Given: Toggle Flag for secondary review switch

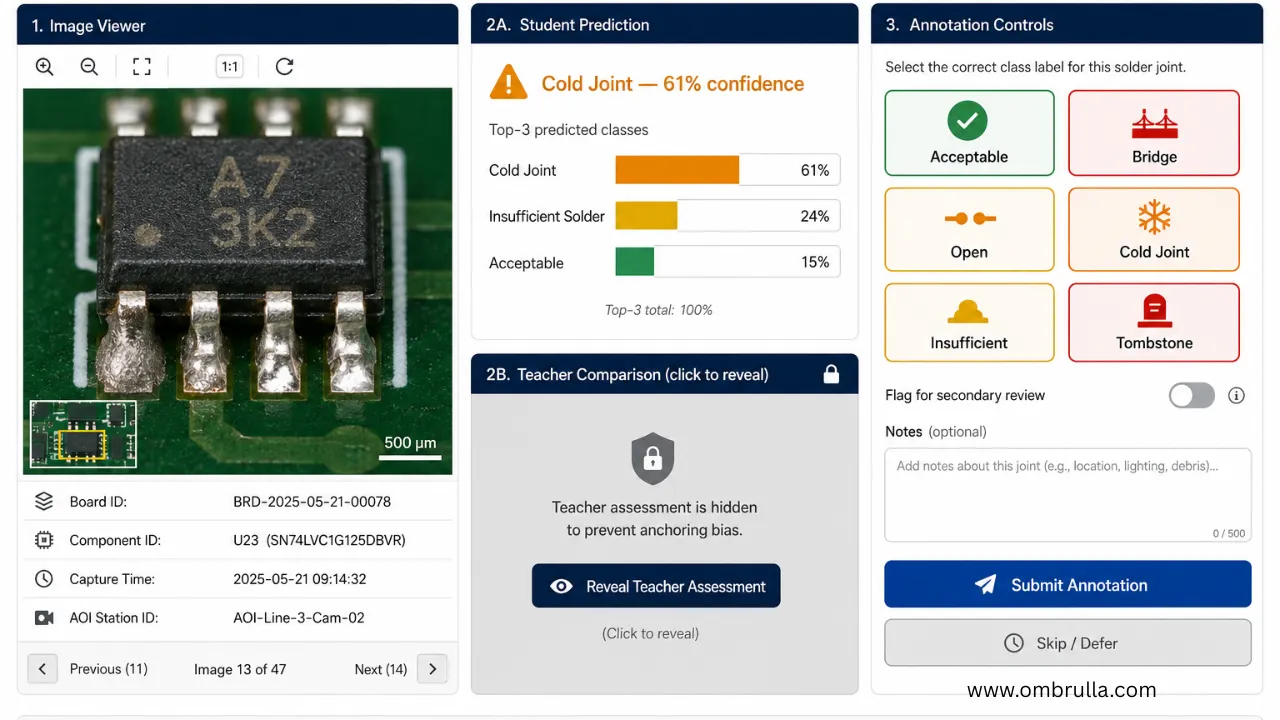Looking at the screenshot, I should pyautogui.click(x=1192, y=395).
